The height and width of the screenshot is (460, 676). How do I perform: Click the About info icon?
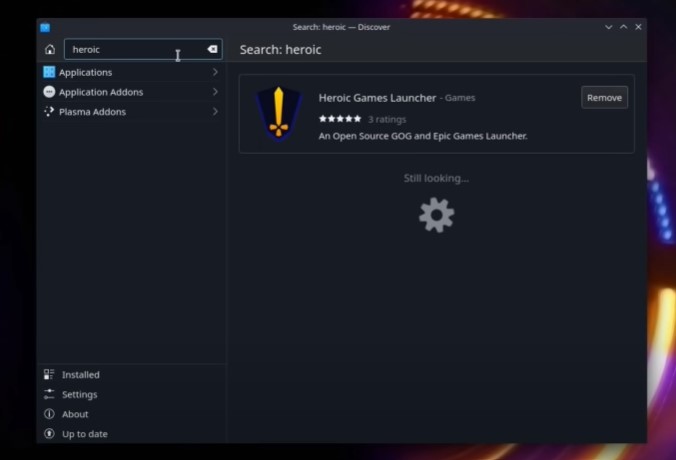[49, 414]
